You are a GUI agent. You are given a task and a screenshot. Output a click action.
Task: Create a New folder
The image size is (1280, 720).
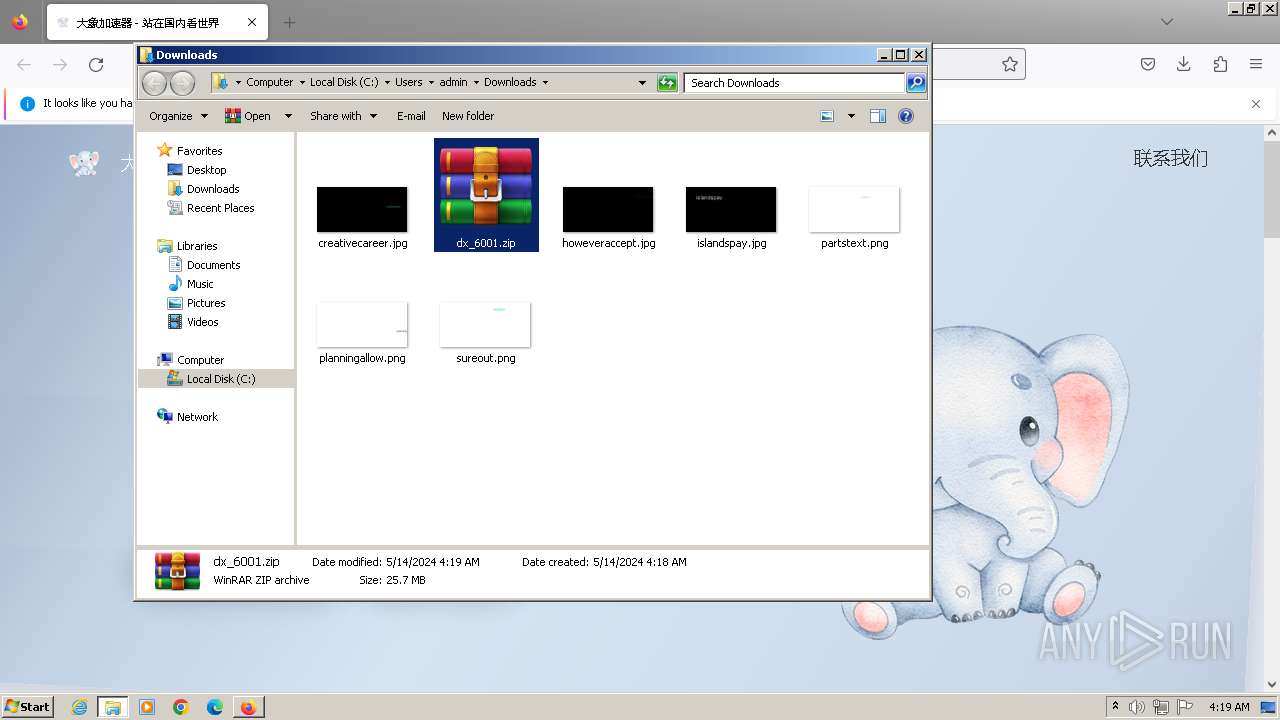click(x=468, y=116)
